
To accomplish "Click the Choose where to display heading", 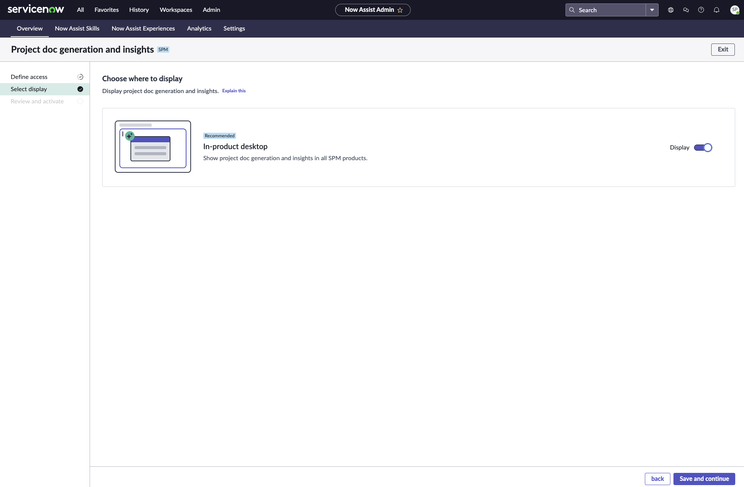I will 142,78.
